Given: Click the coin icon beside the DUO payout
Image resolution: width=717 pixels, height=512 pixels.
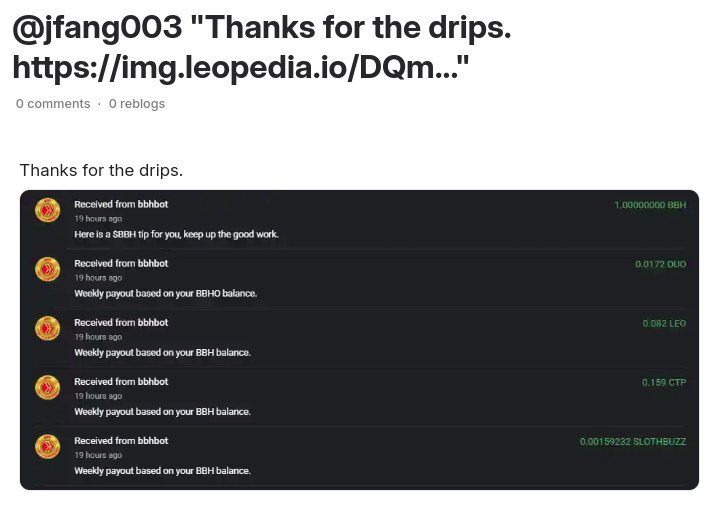Looking at the screenshot, I should 48,269.
